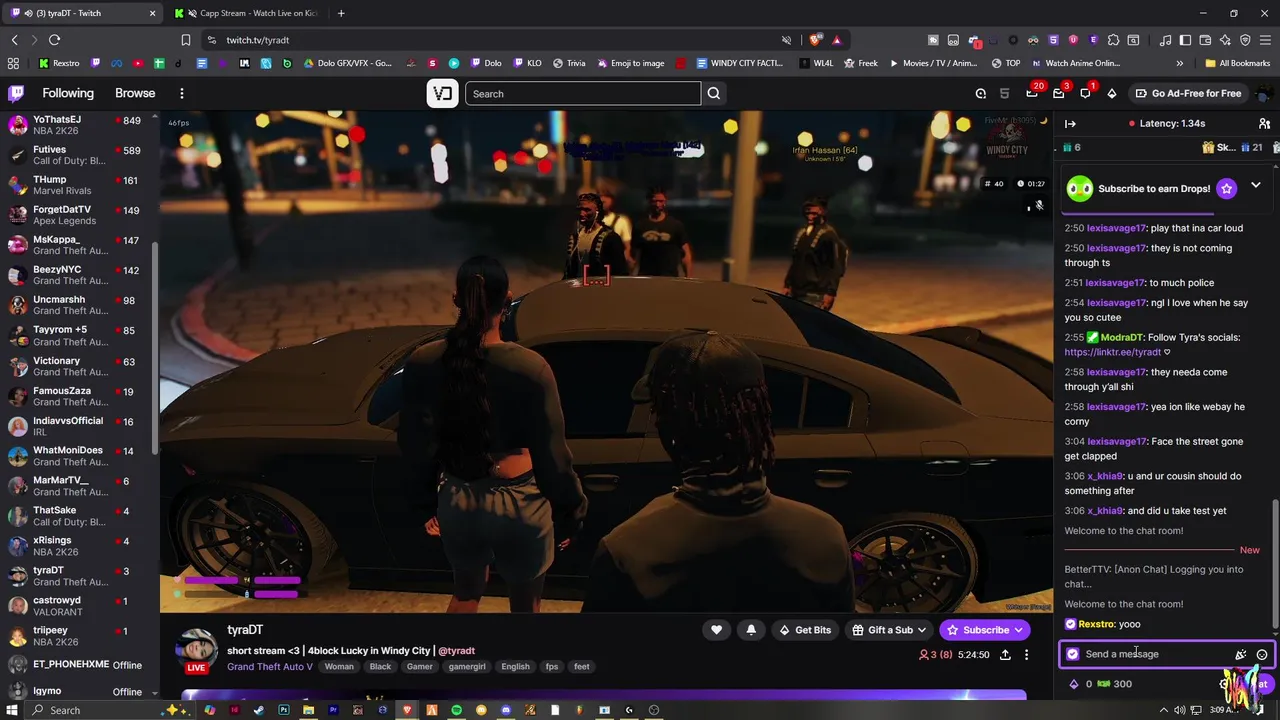The width and height of the screenshot is (1280, 720).
Task: Select the gamergirl tag
Action: click(x=467, y=667)
